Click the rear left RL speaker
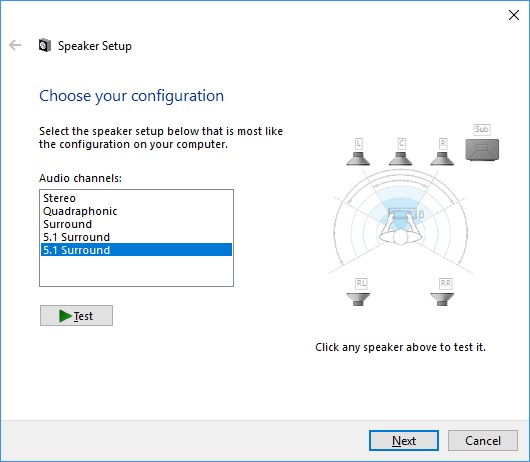This screenshot has width=530, height=462. click(358, 299)
